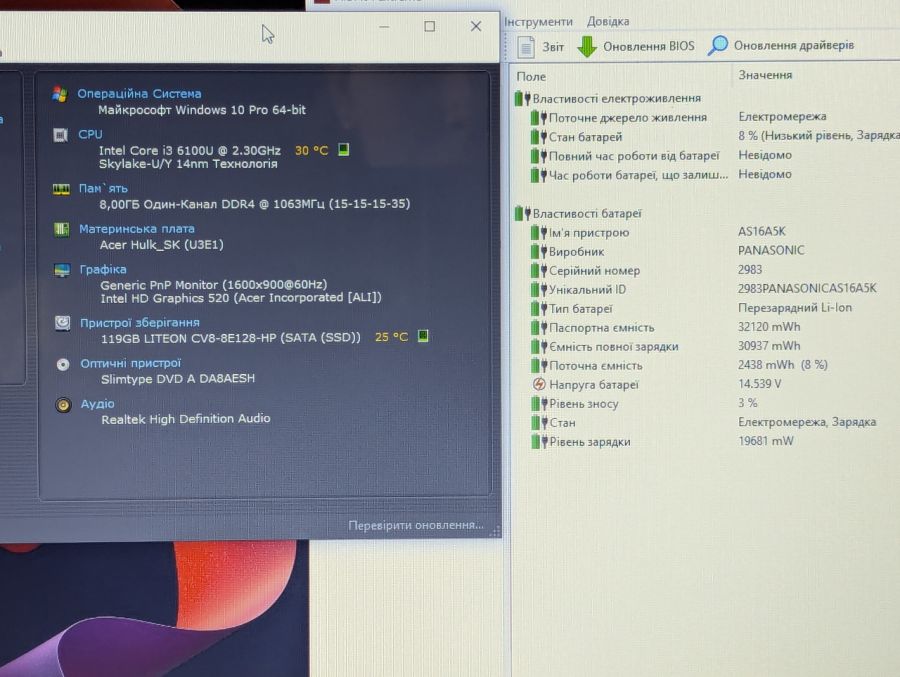900x677 pixels.
Task: Select the Поточна ємність row
Action: tap(706, 365)
